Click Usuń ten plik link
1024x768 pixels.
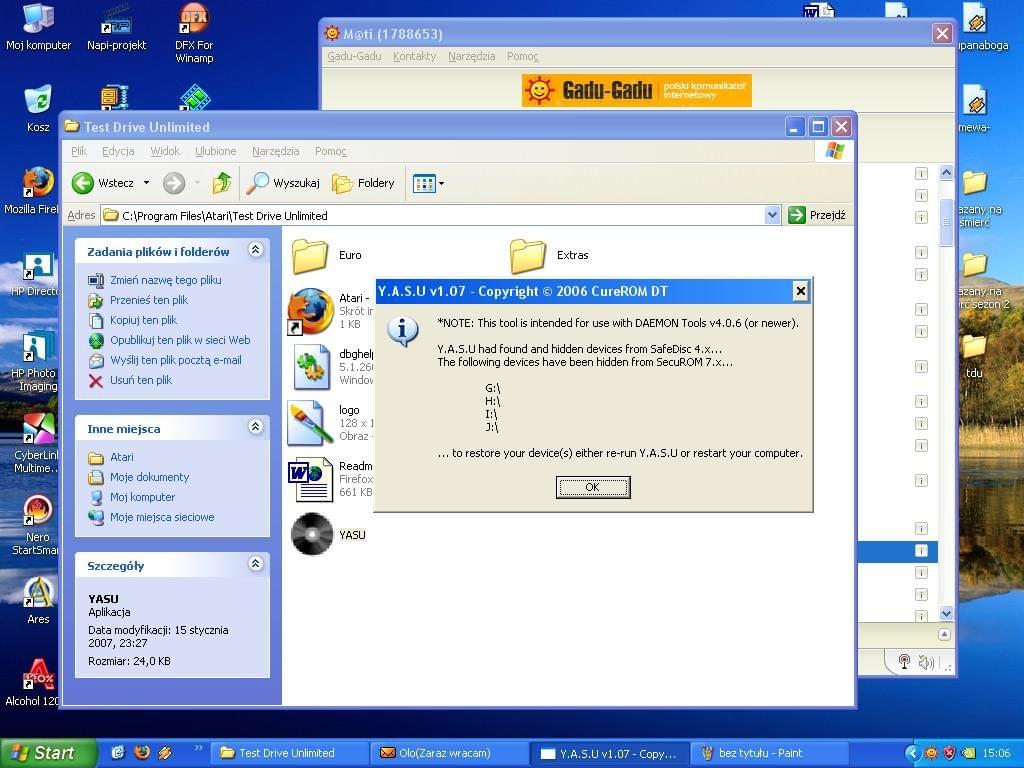tap(141, 380)
